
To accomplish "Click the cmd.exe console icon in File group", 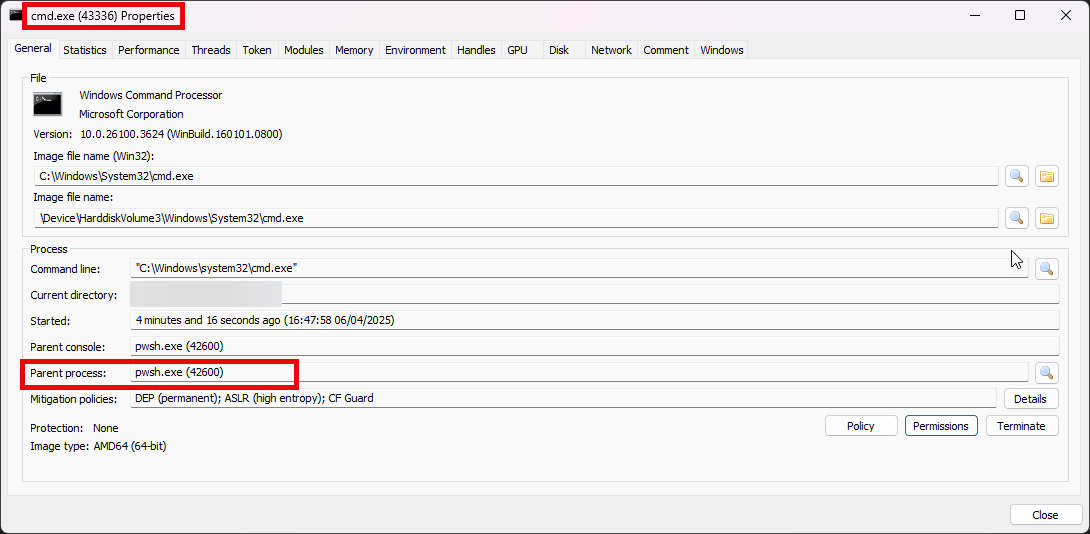I will pyautogui.click(x=47, y=104).
